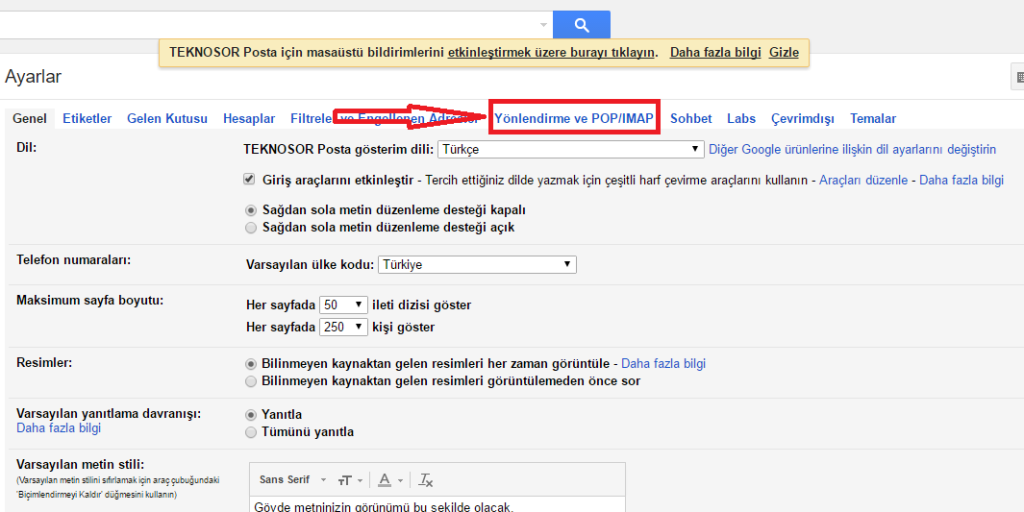Open the 250 kişi göster dropdown
This screenshot has height=512, width=1024.
[344, 327]
